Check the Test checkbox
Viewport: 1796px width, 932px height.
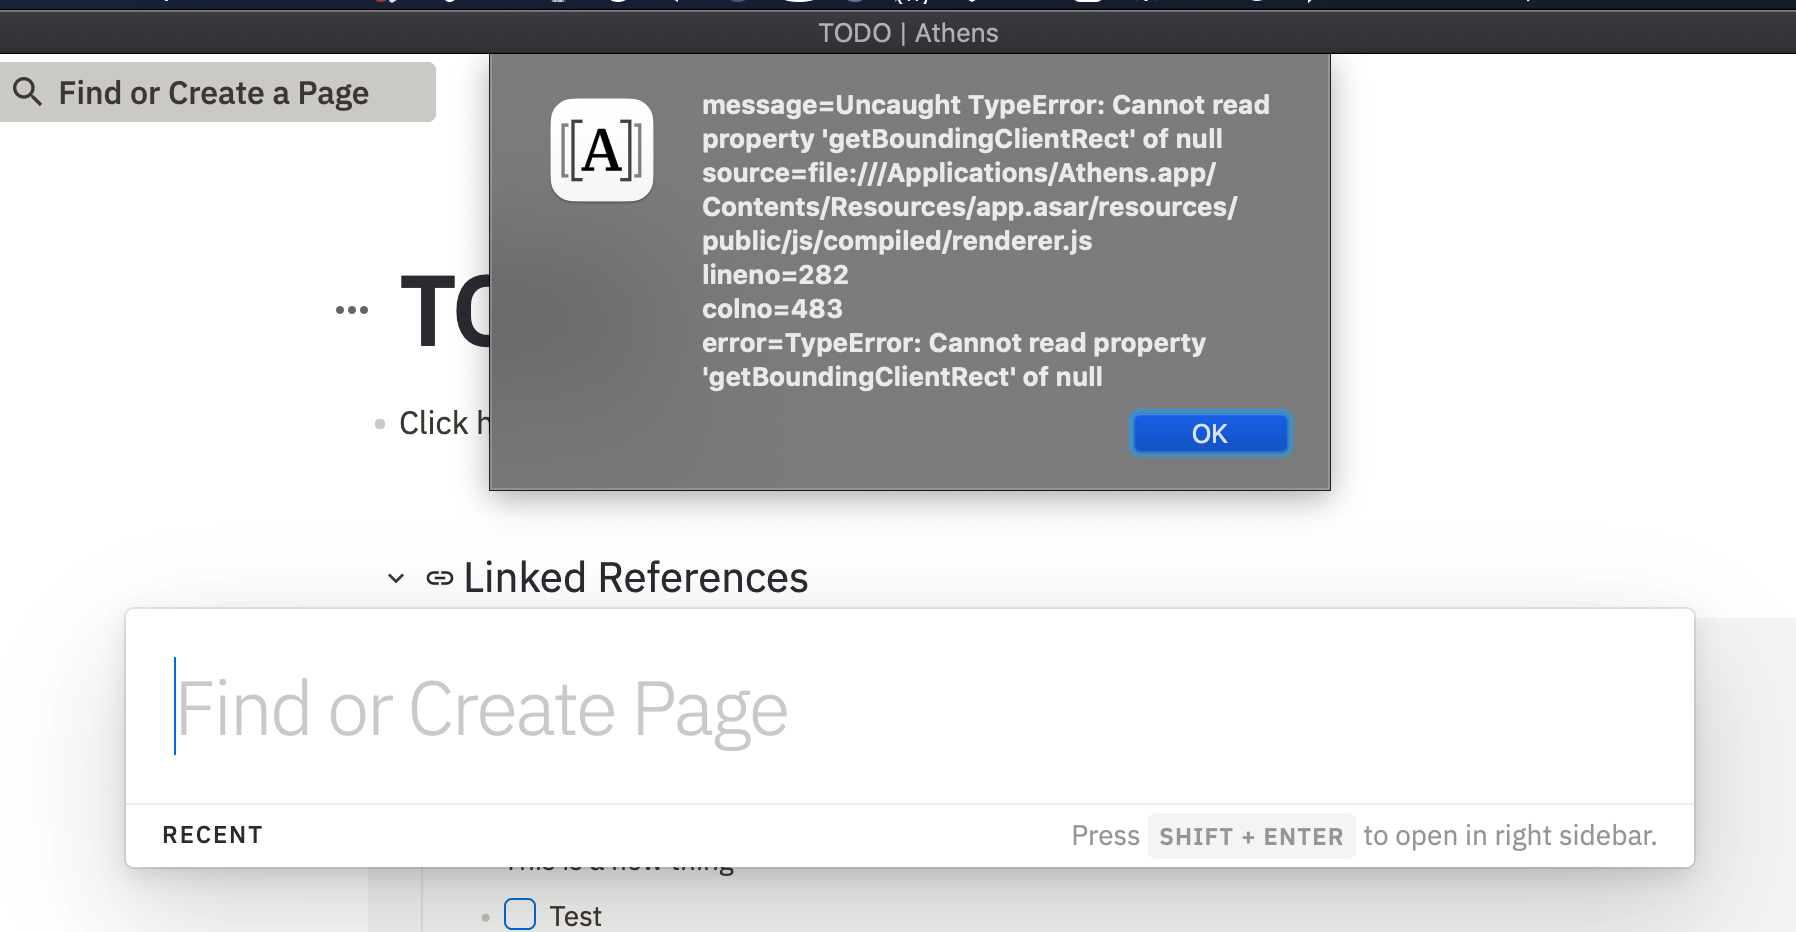[519, 913]
